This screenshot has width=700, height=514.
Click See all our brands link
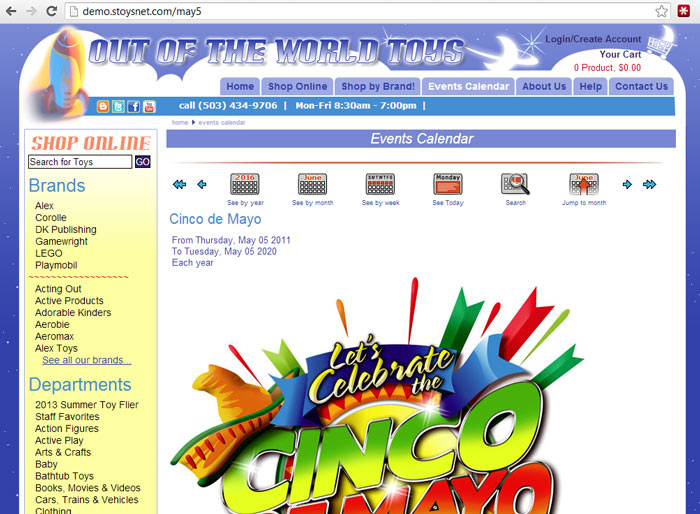click(87, 360)
